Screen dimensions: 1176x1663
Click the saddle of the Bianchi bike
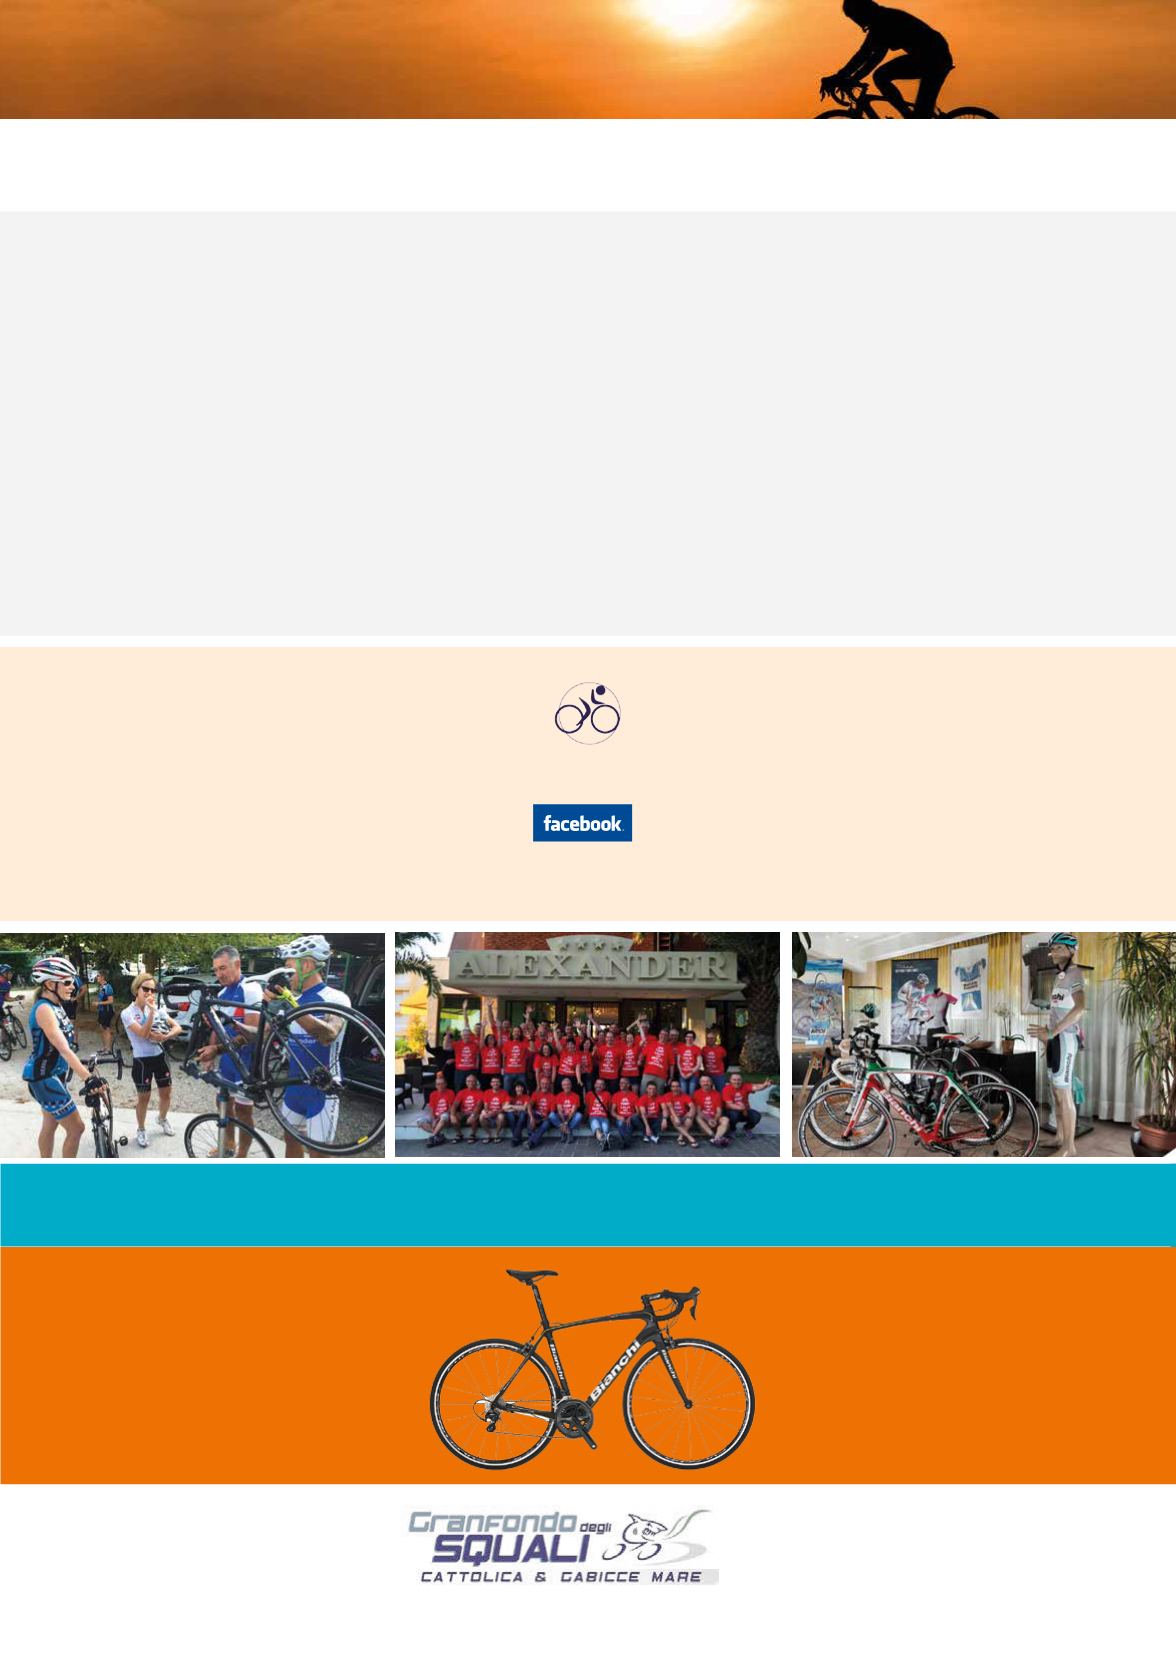pos(531,1276)
